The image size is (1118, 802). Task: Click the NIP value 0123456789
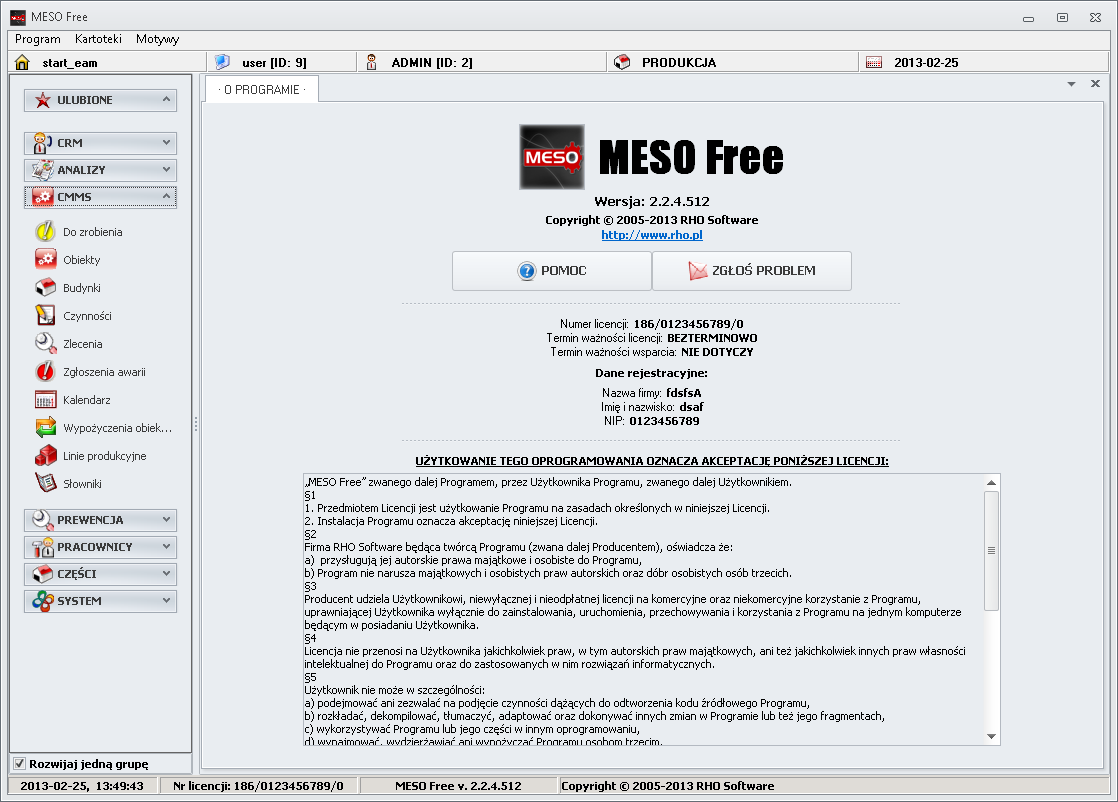pos(665,421)
